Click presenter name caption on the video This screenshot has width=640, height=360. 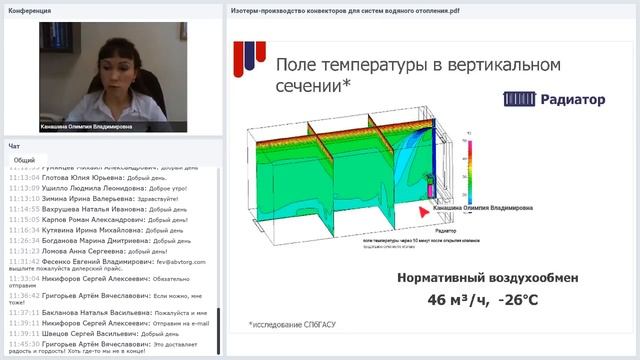pyautogui.click(x=86, y=127)
